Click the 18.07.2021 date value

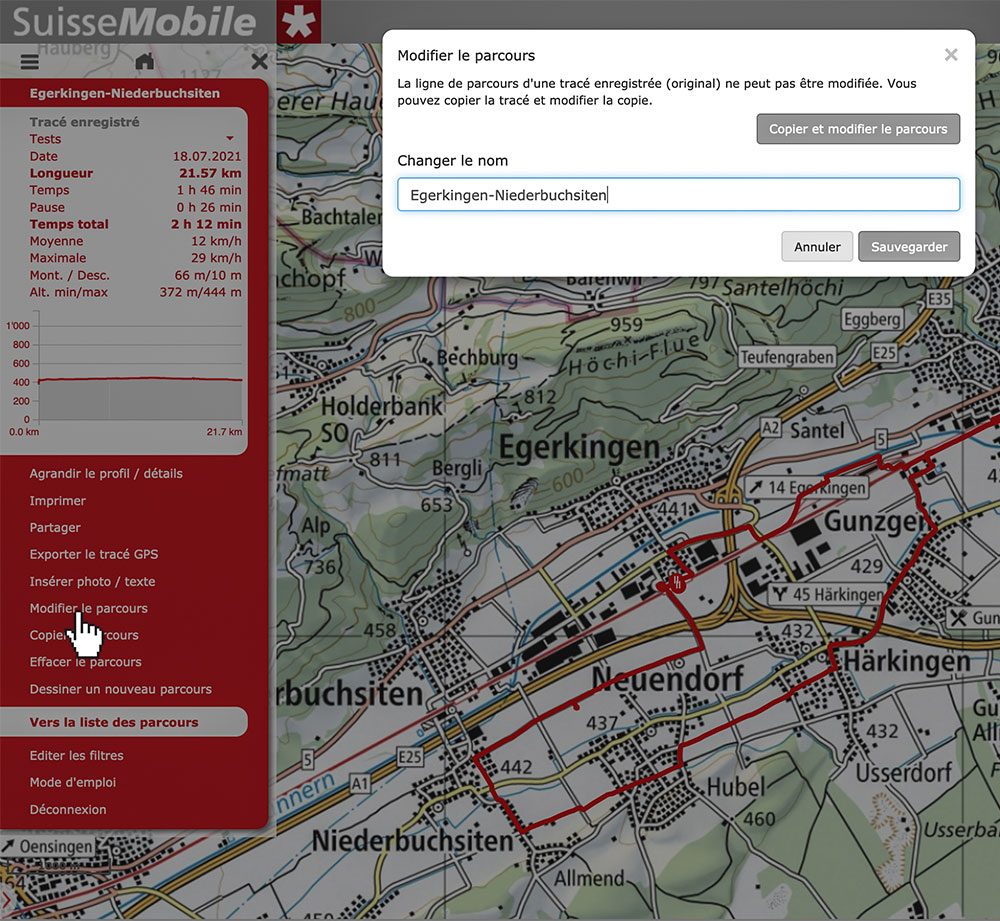coord(207,156)
